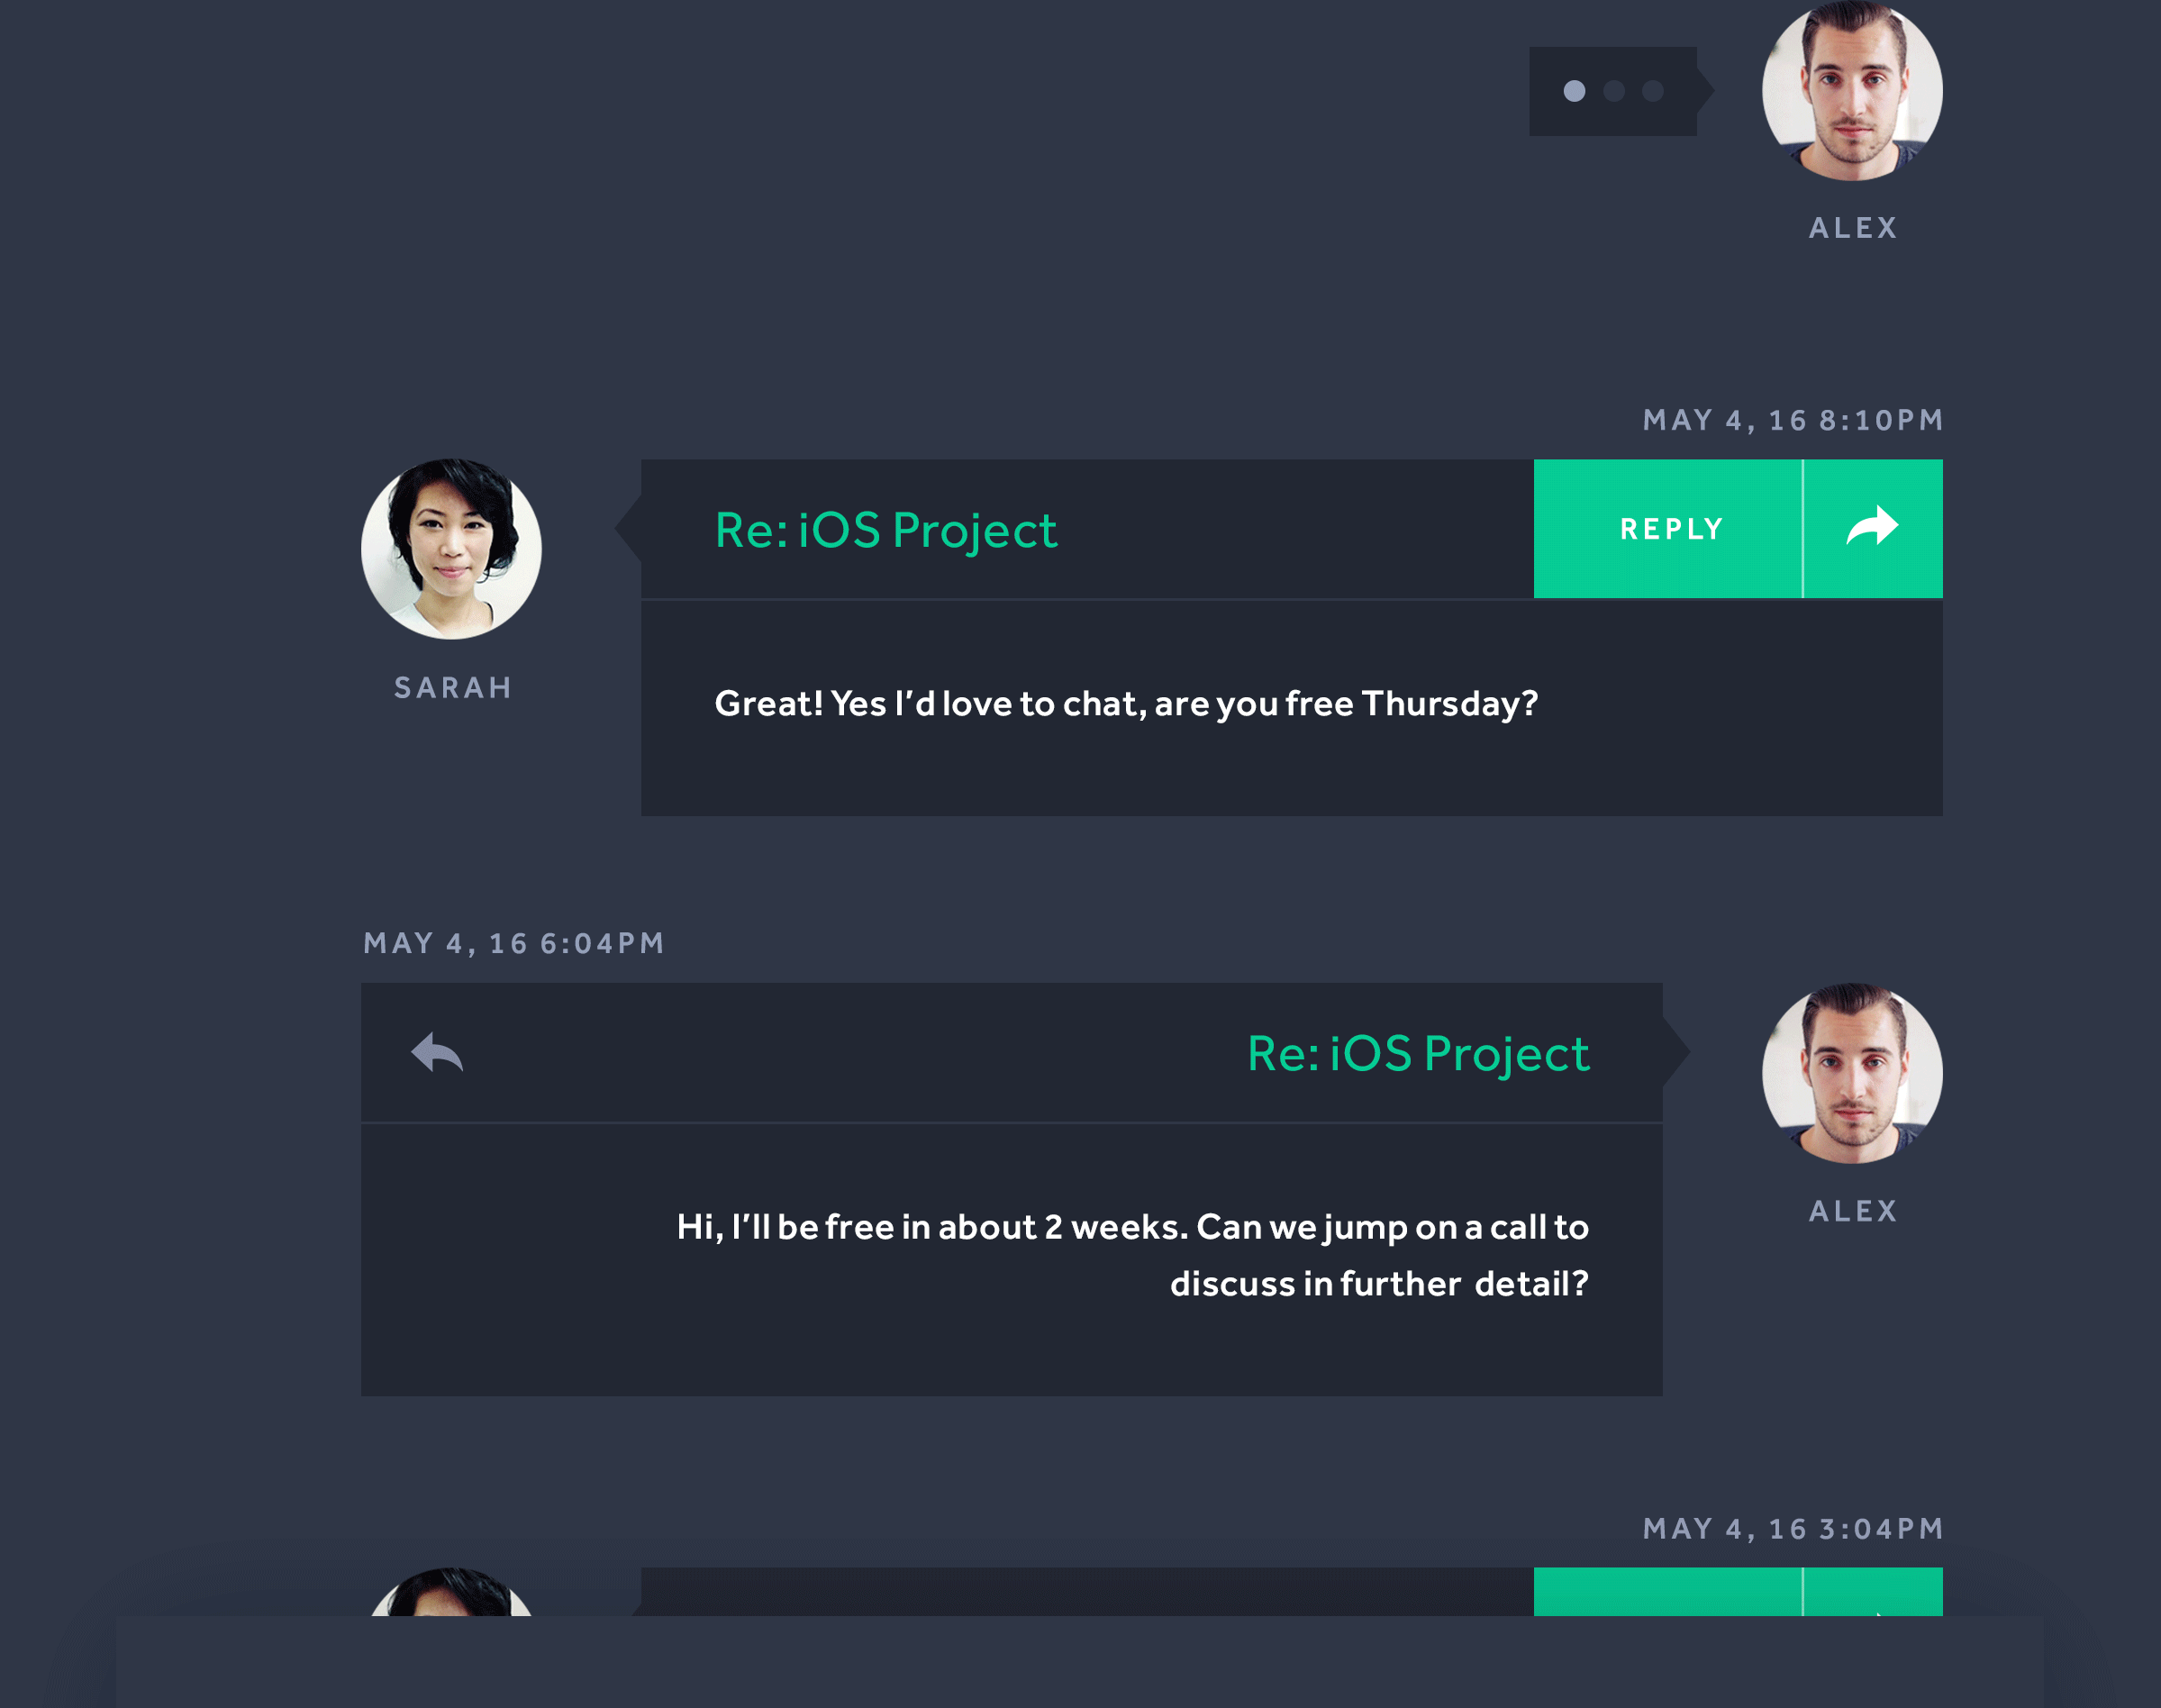Select the "free in about 2 weeks" message text
This screenshot has height=1708, width=2161.
click(x=1132, y=1254)
